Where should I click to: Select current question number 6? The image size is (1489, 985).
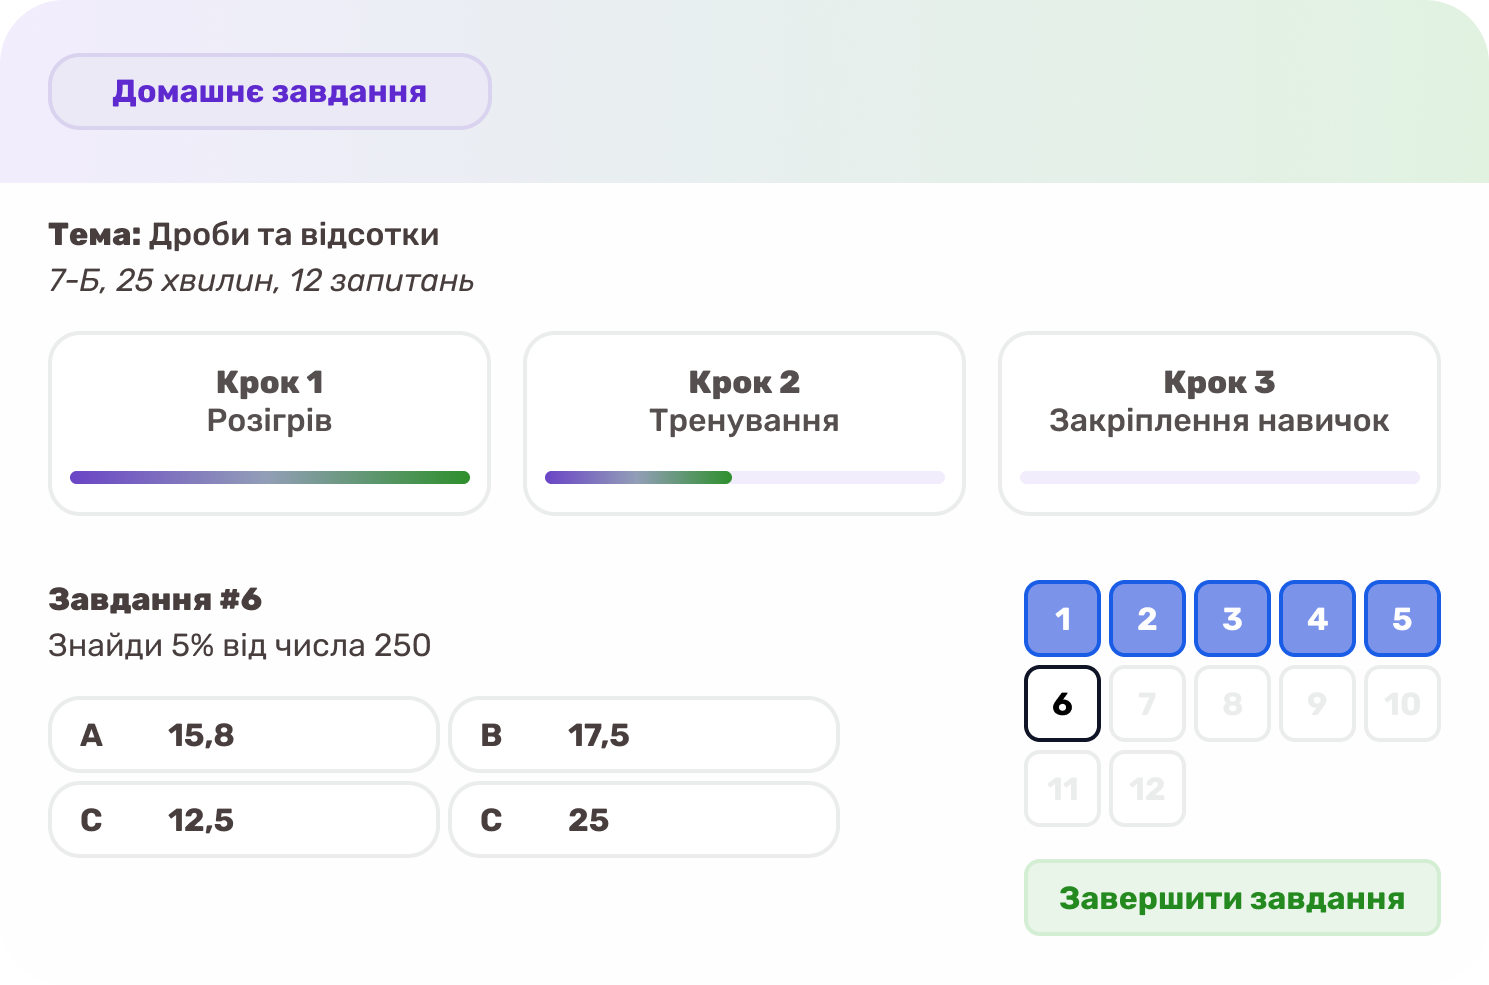click(x=1062, y=704)
